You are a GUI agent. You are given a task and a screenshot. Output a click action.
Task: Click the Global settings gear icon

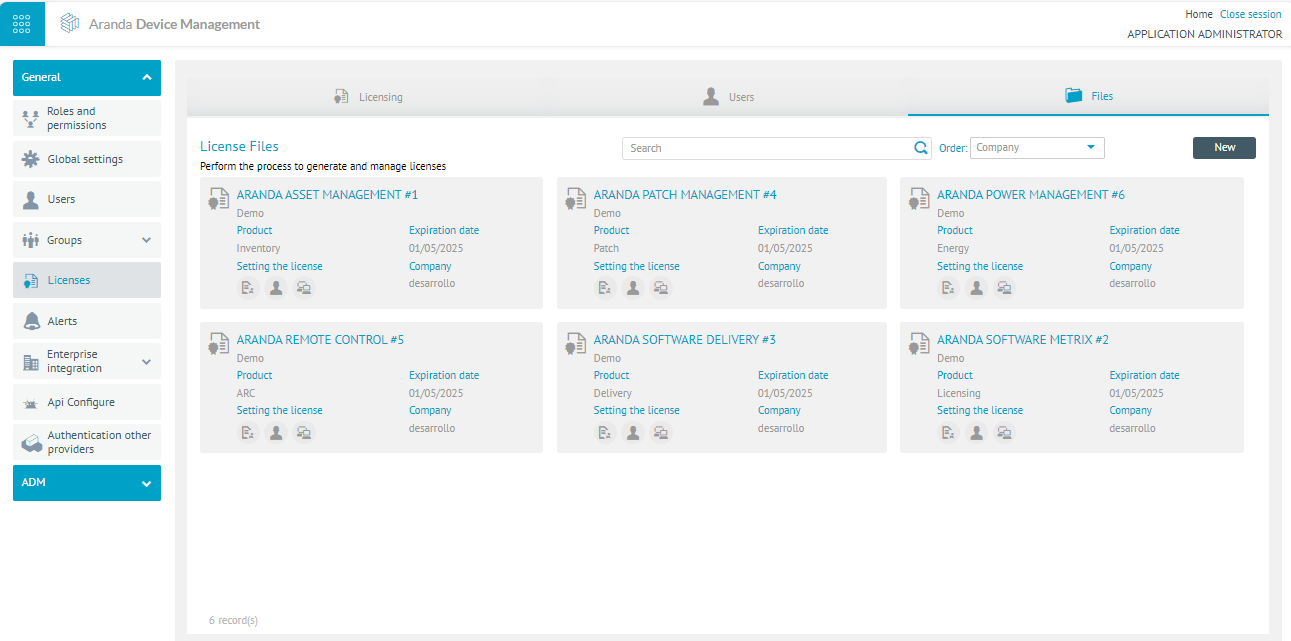coord(30,159)
